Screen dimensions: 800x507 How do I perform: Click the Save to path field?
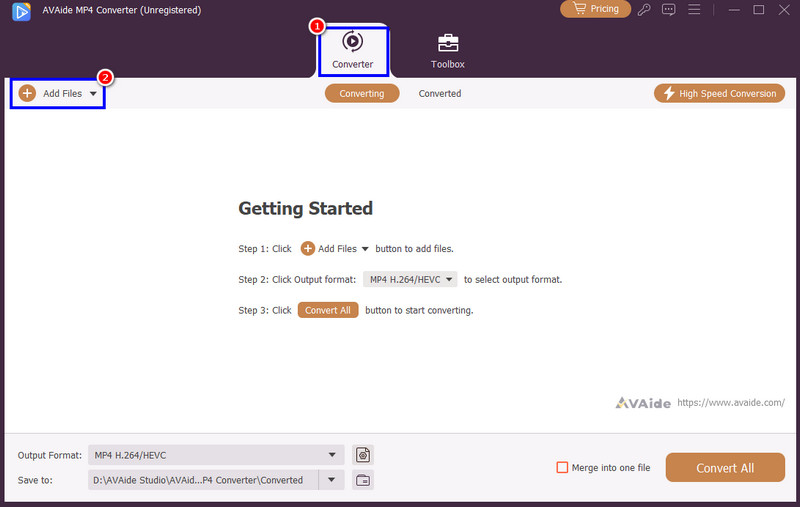click(x=200, y=480)
